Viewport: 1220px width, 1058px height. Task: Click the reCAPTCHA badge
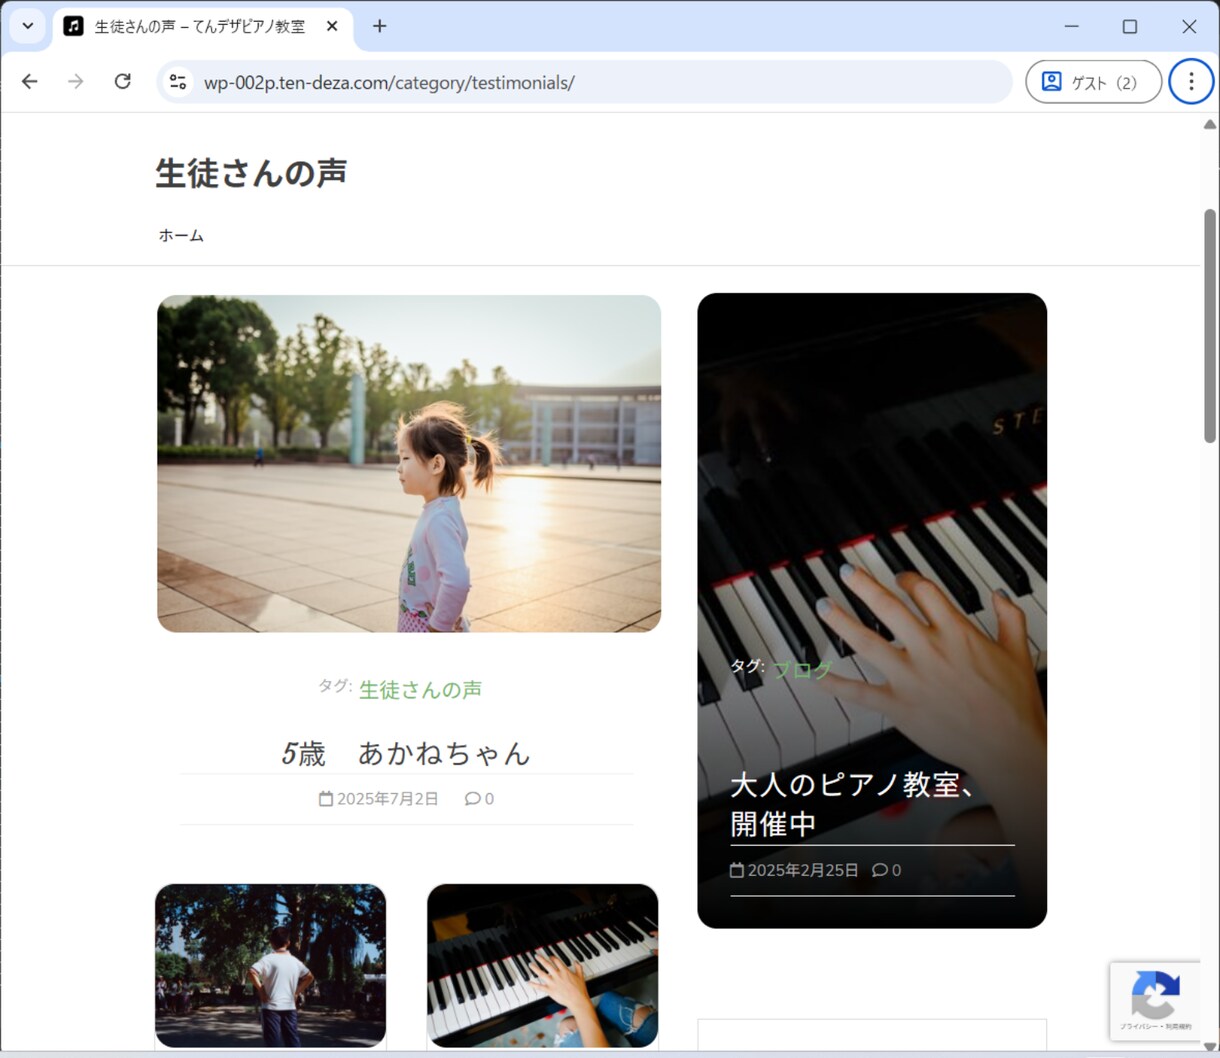point(1155,1000)
